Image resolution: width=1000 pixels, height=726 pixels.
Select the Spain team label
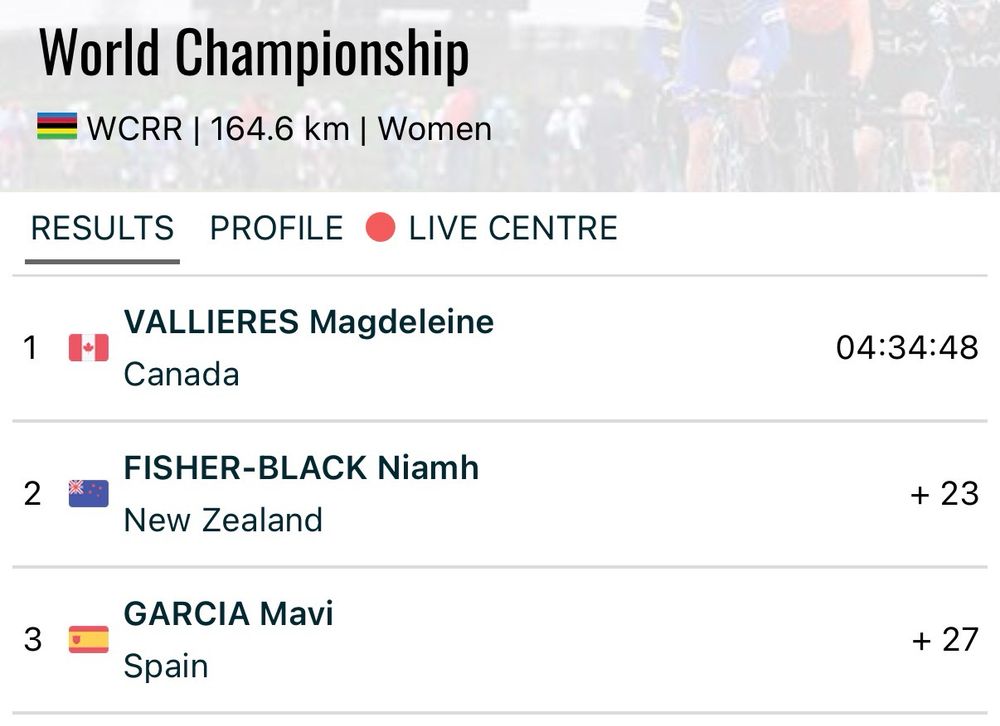(x=166, y=667)
